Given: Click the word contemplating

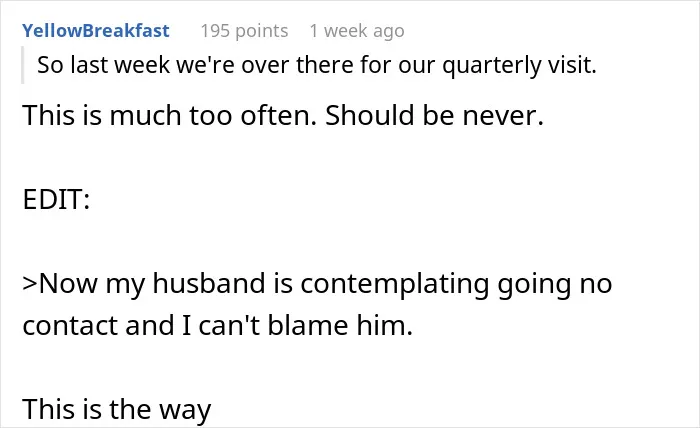Looking at the screenshot, I should pos(395,284).
